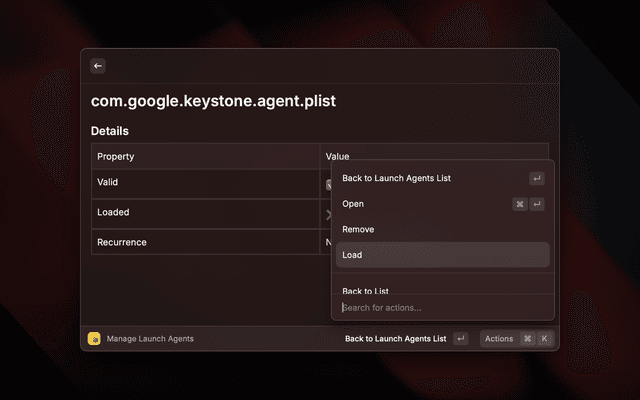Viewport: 640px width, 400px height.
Task: Click the partially hidden Loaded status icon
Action: click(328, 213)
